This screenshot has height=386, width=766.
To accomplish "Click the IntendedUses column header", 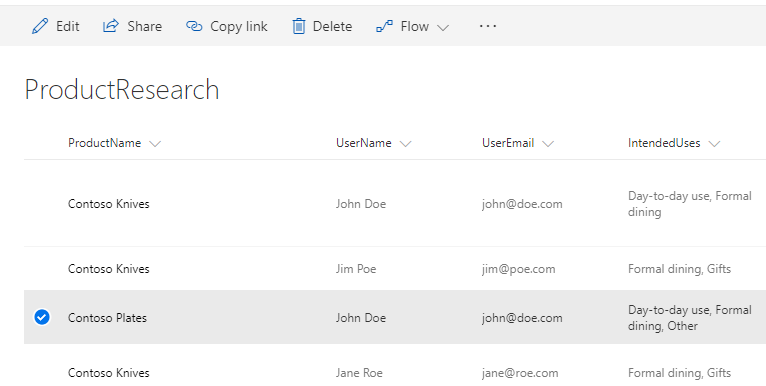I will tap(664, 143).
